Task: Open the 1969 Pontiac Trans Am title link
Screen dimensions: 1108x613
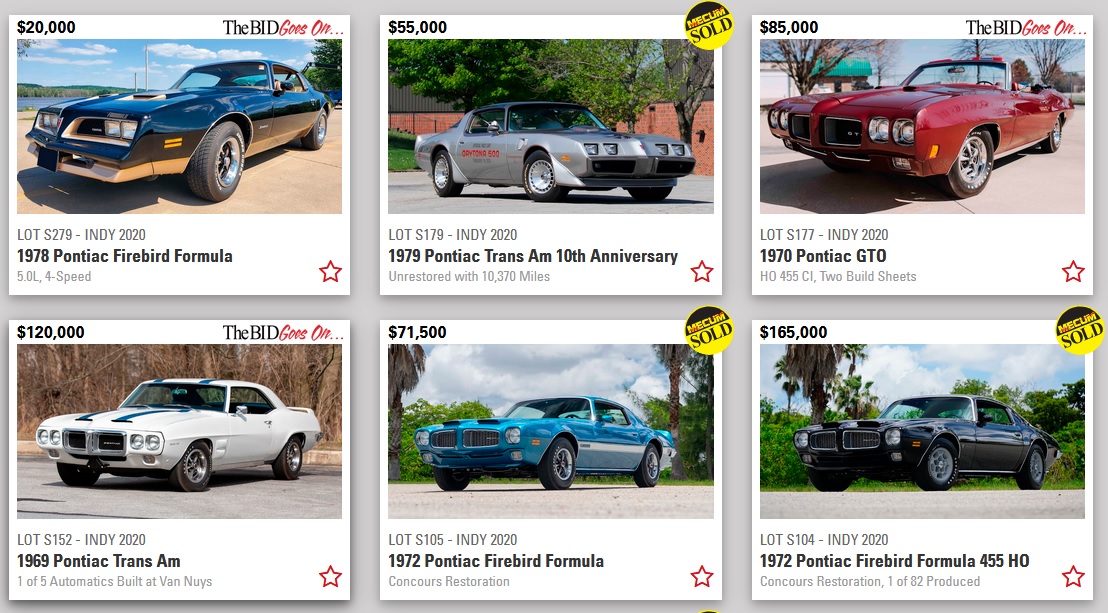Action: (x=98, y=561)
